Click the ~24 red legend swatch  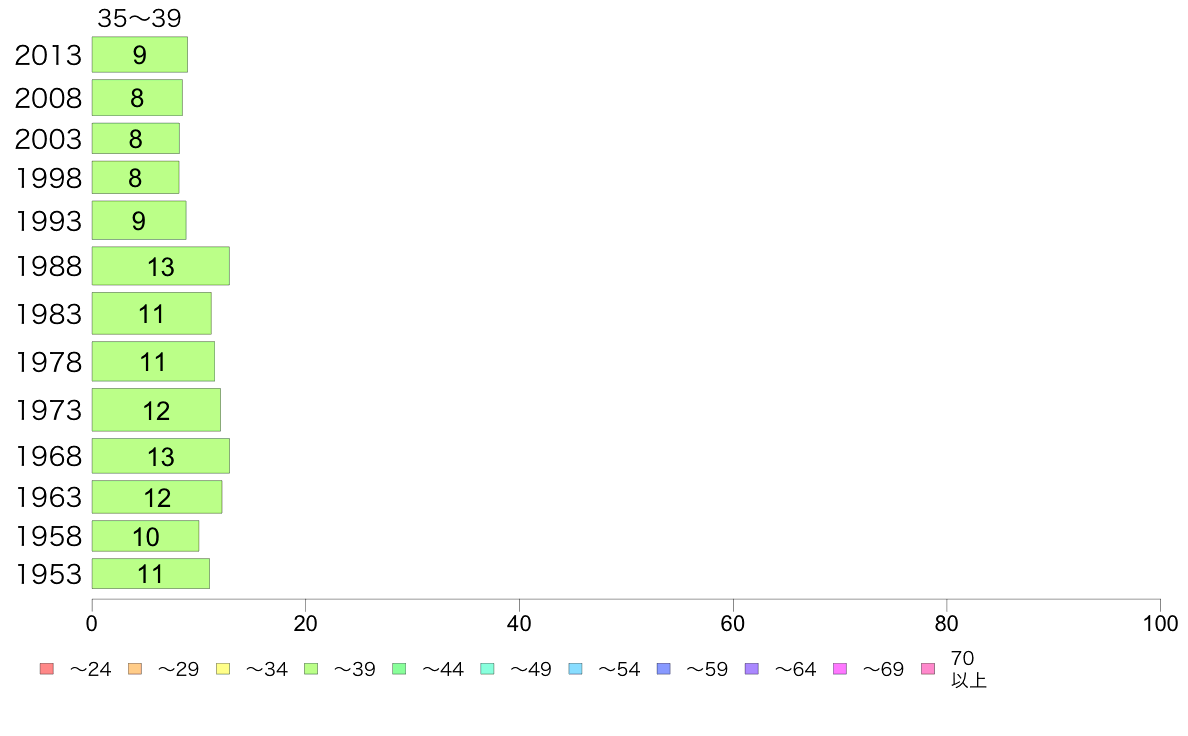click(x=47, y=669)
